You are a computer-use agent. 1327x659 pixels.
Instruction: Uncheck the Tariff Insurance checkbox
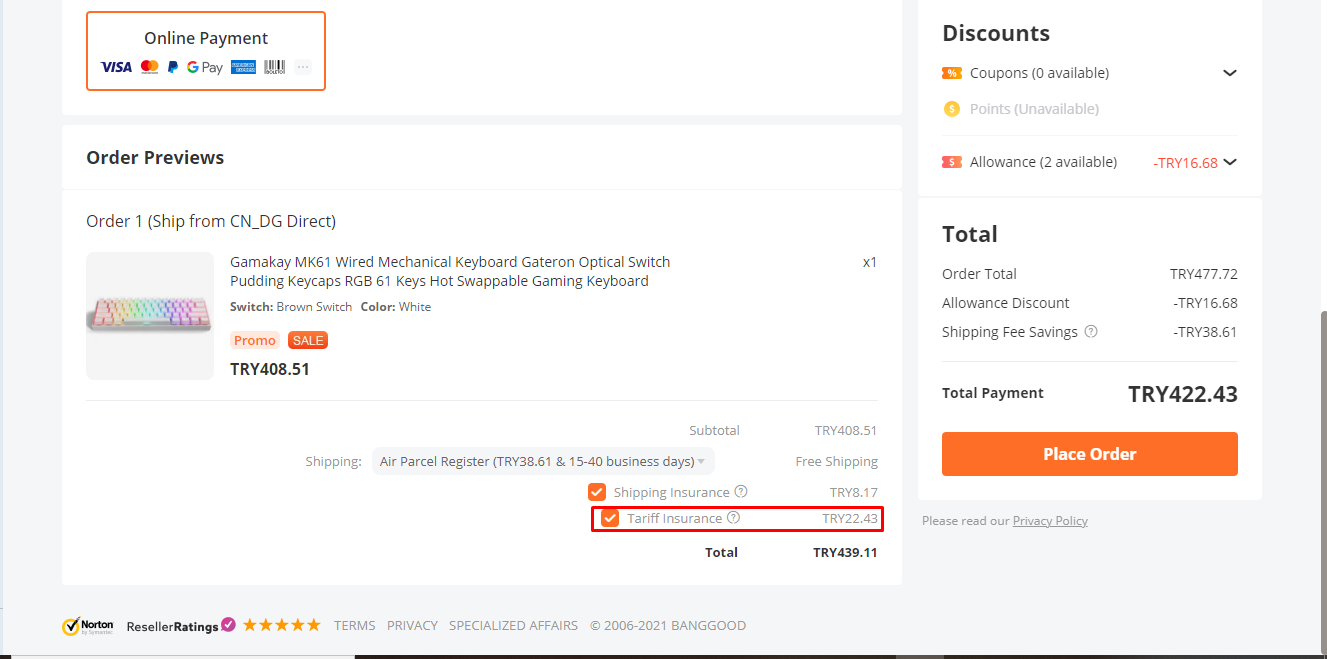[x=610, y=518]
